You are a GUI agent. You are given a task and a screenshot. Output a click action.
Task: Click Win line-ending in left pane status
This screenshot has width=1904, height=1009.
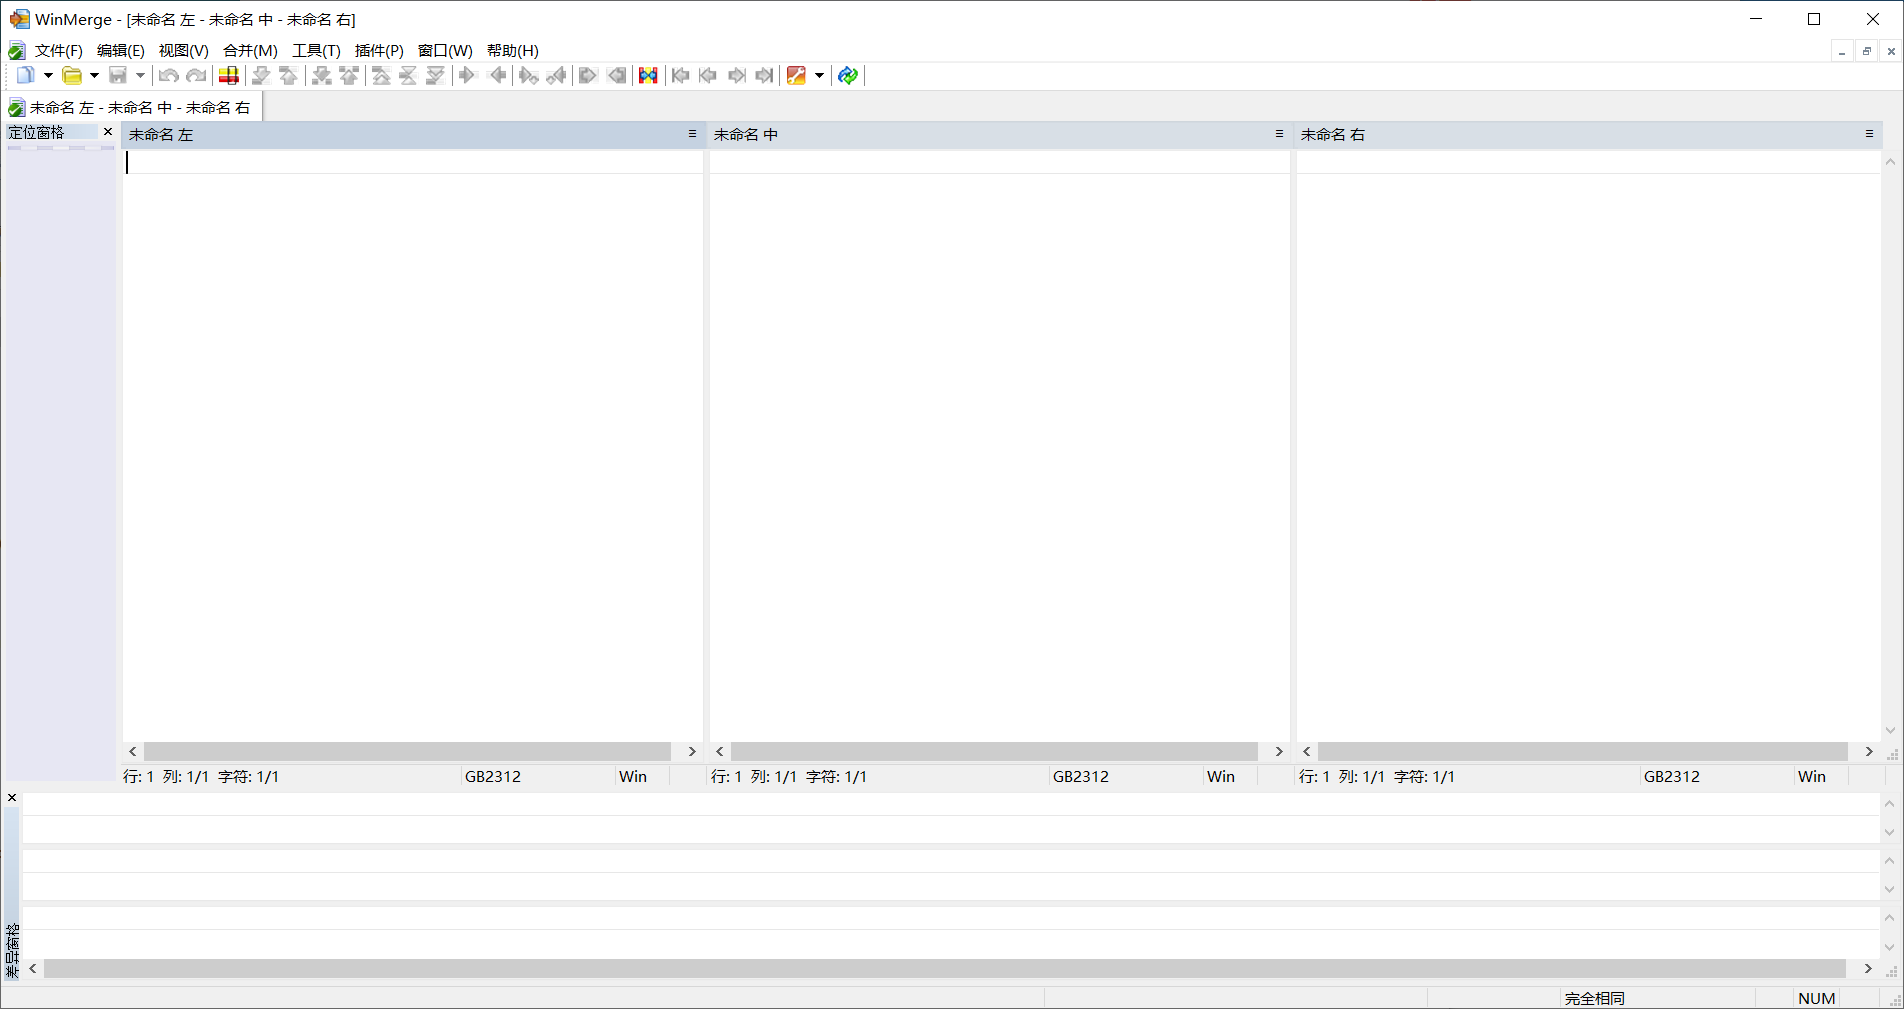[x=633, y=777]
